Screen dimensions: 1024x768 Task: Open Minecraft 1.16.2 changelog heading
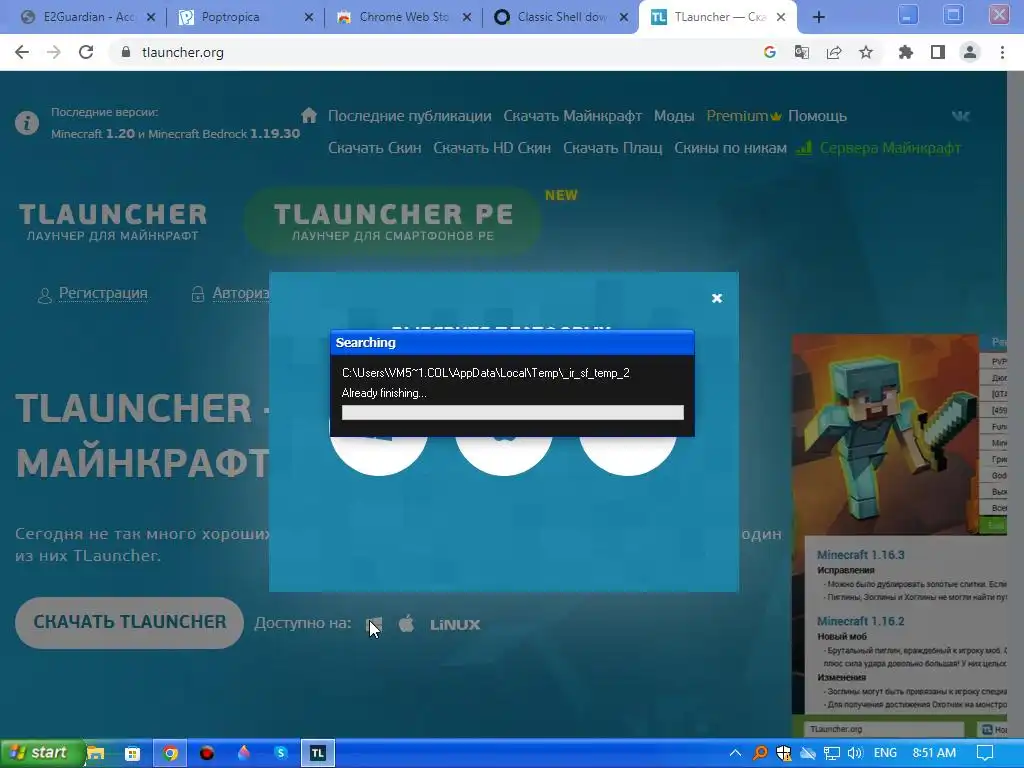860,621
